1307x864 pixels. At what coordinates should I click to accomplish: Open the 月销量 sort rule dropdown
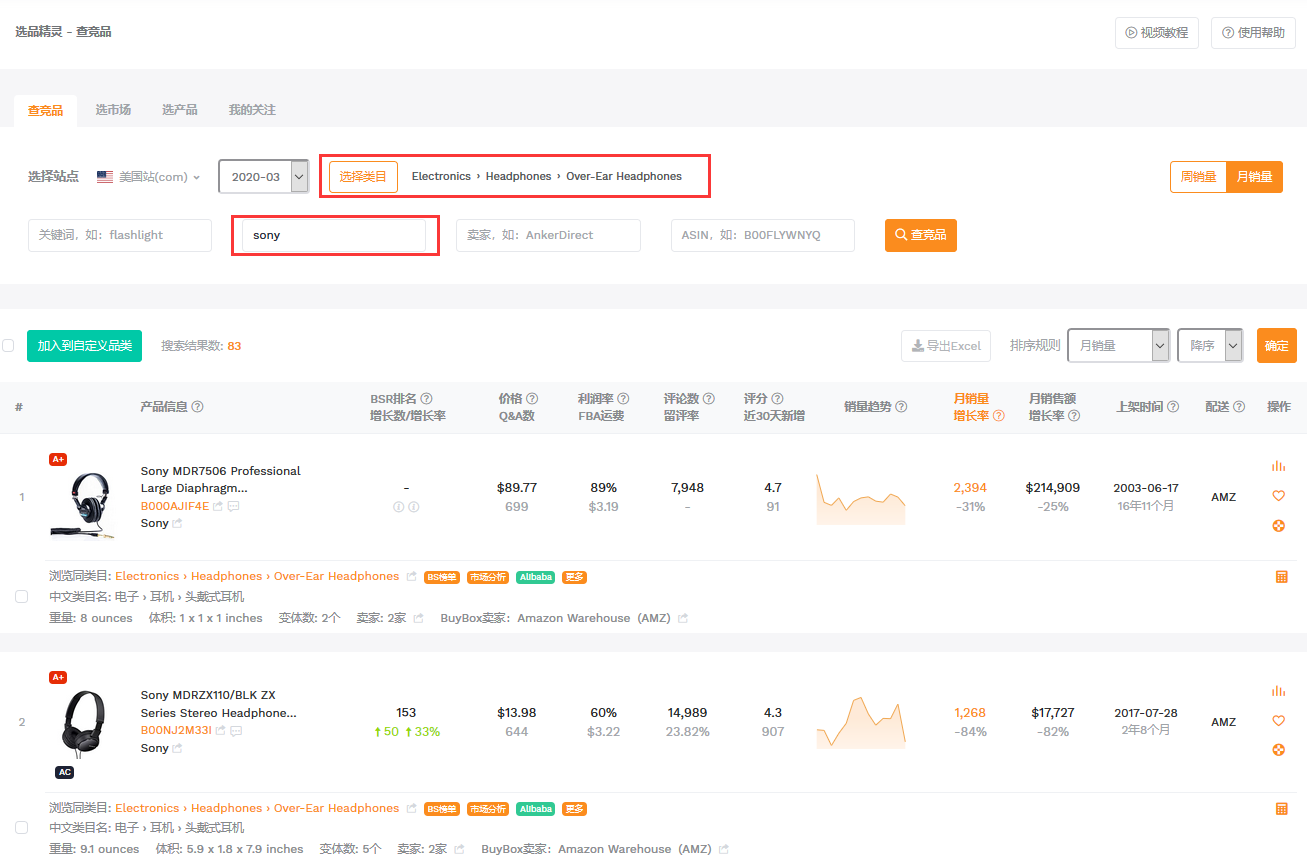(x=1118, y=345)
